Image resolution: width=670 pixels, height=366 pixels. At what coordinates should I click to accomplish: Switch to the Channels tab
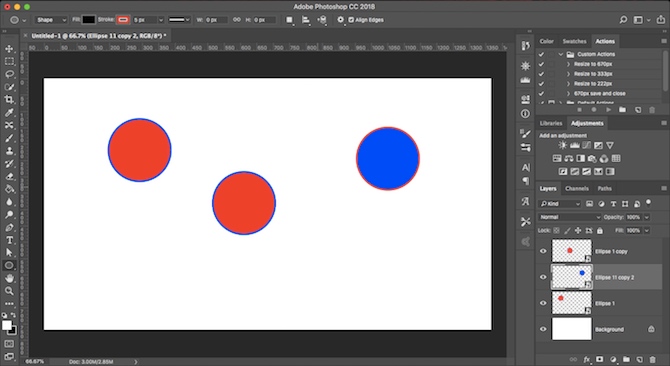click(x=576, y=188)
